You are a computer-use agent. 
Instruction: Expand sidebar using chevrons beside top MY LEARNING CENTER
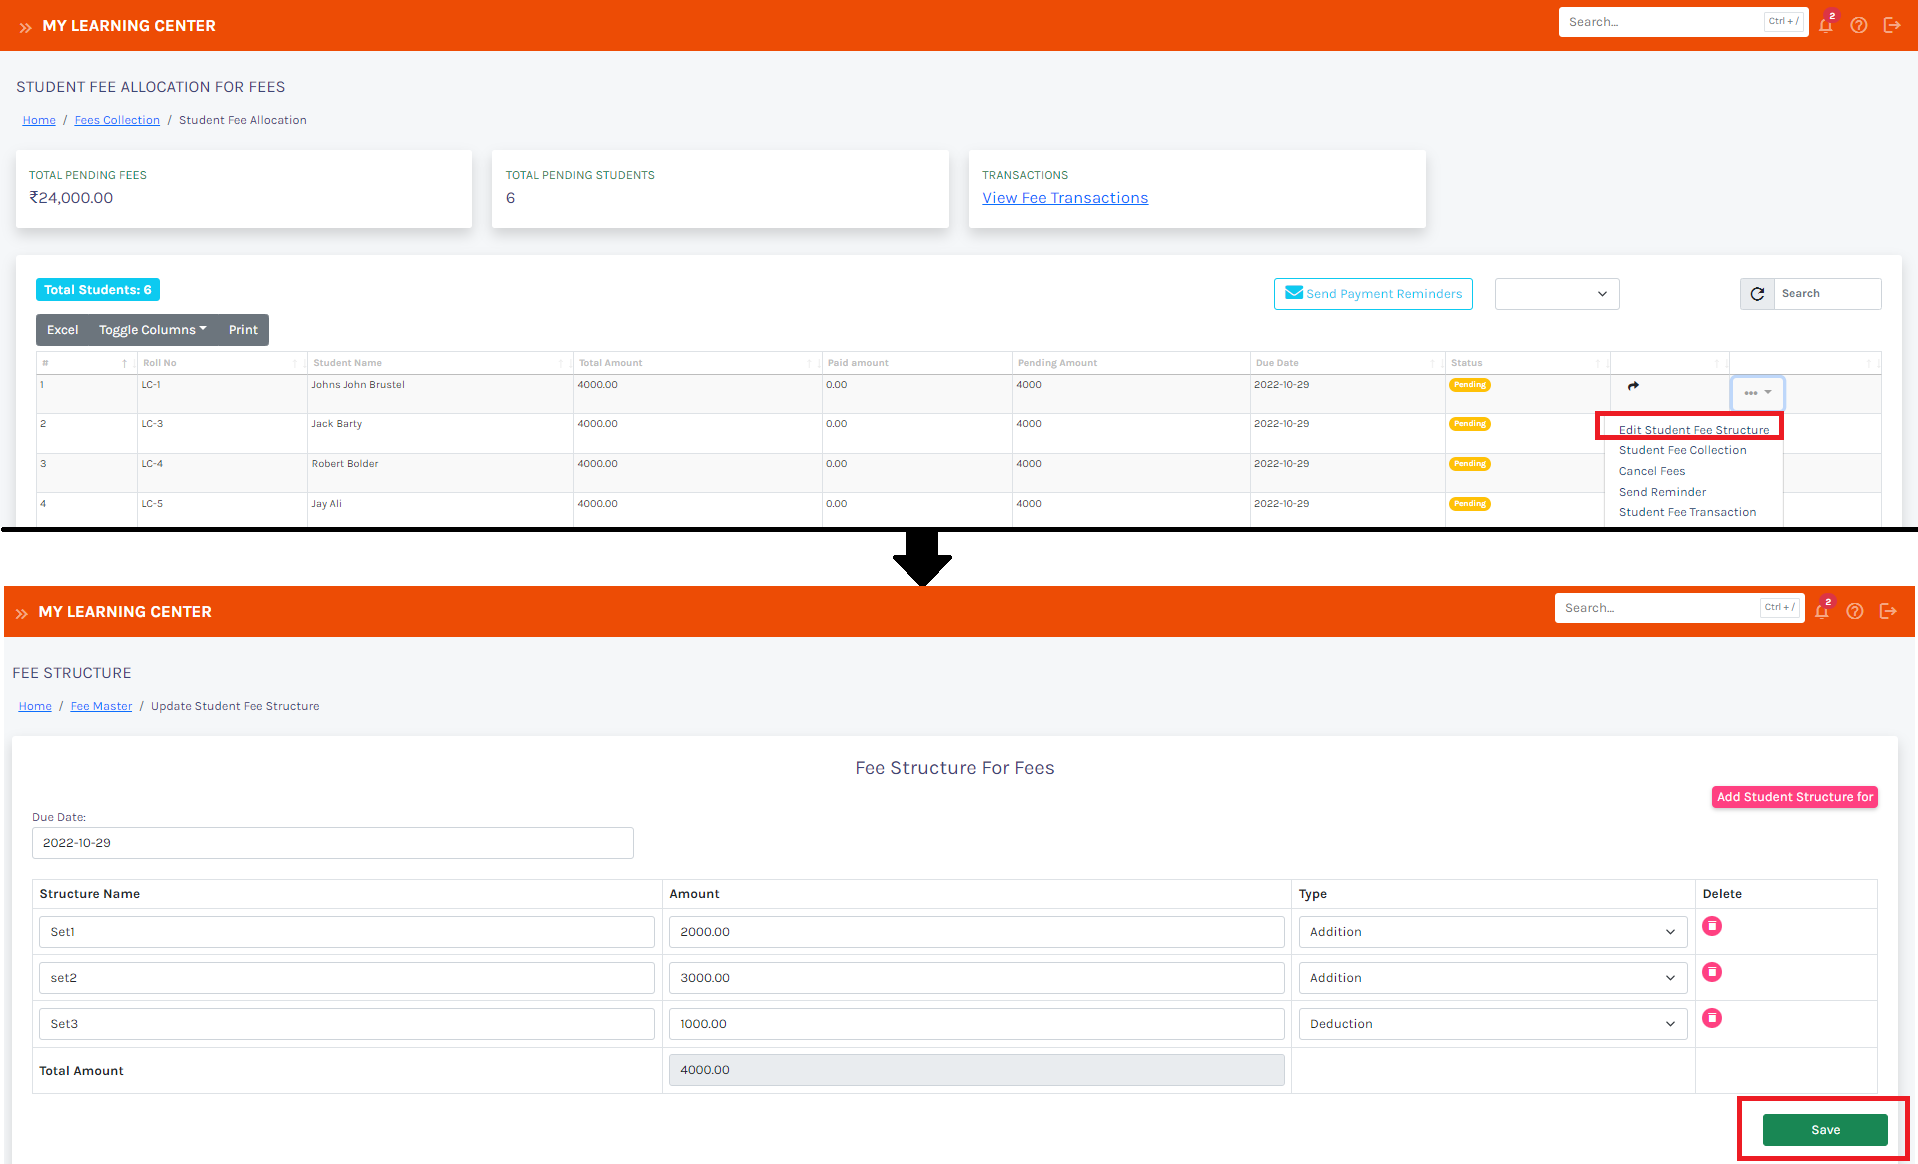(25, 27)
